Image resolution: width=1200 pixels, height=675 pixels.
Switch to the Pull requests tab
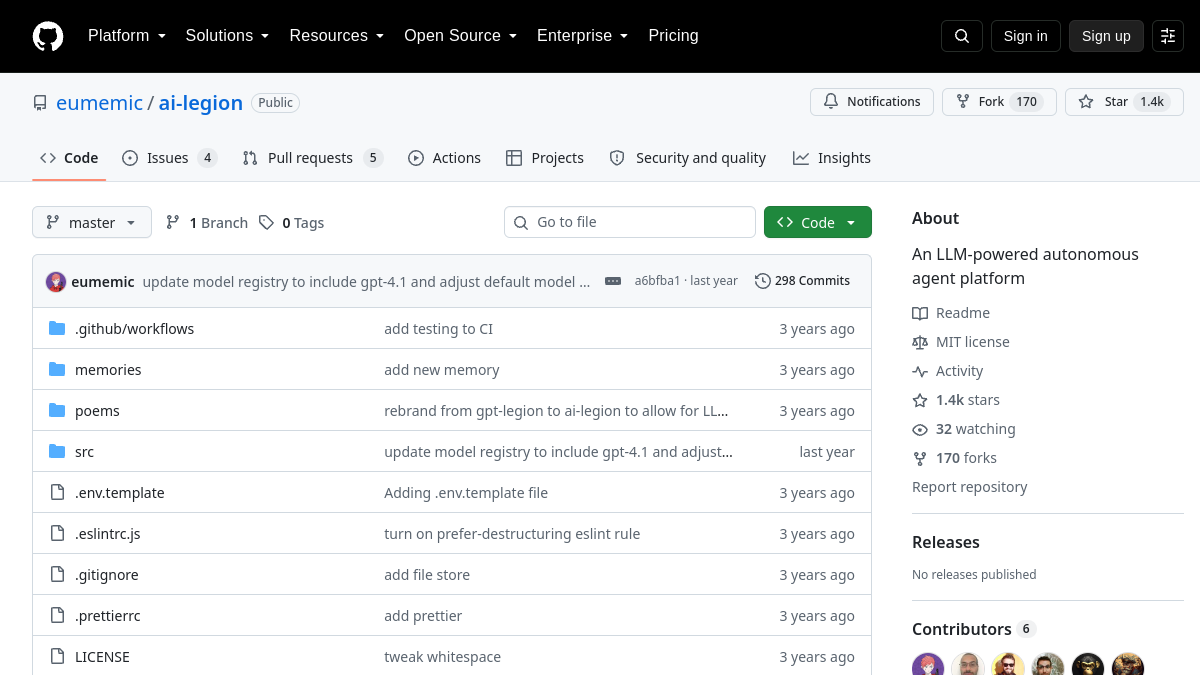click(x=312, y=158)
